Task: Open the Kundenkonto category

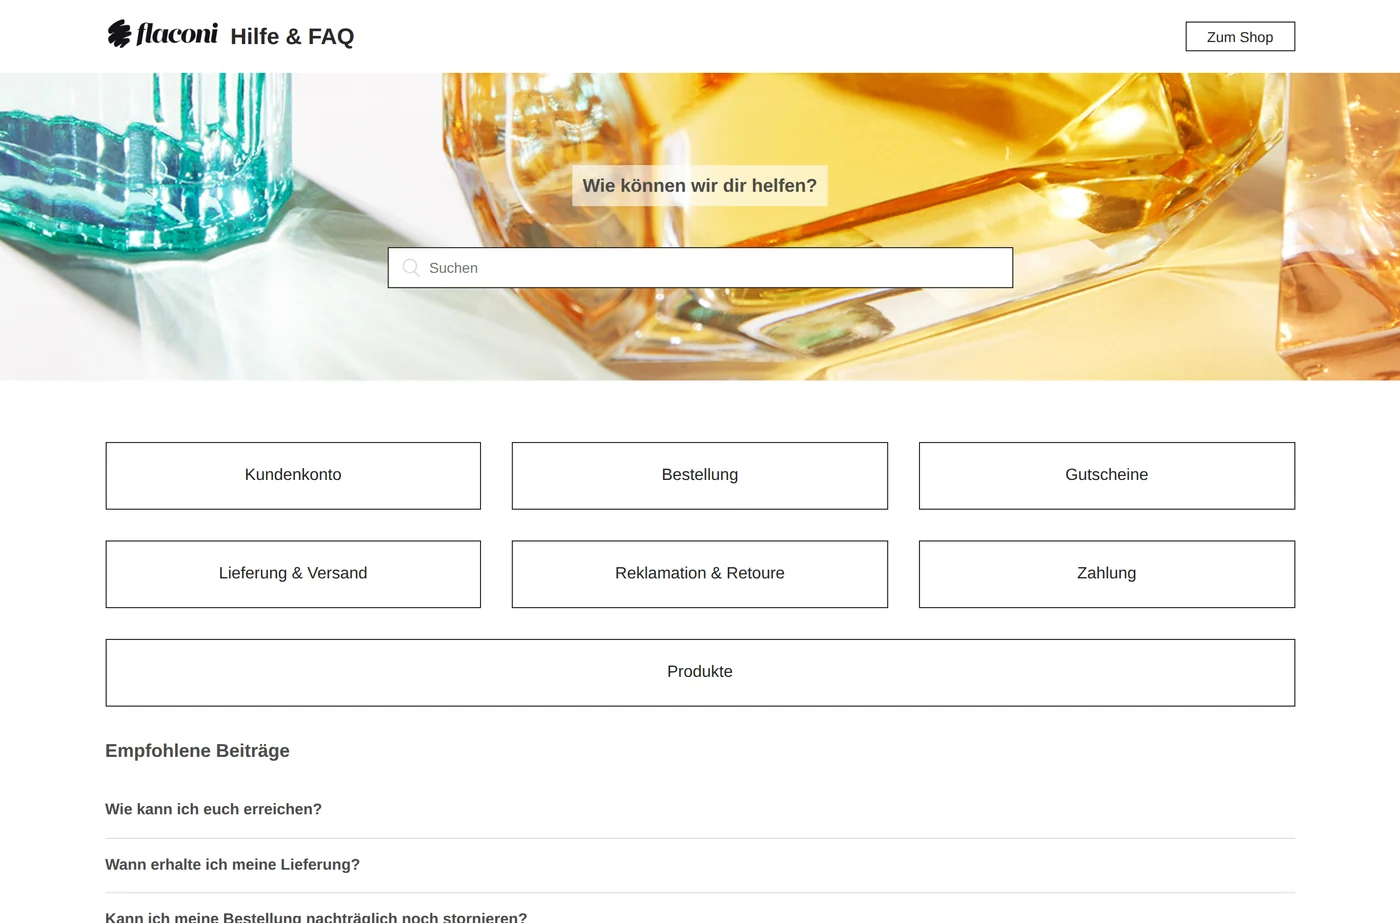Action: click(293, 476)
